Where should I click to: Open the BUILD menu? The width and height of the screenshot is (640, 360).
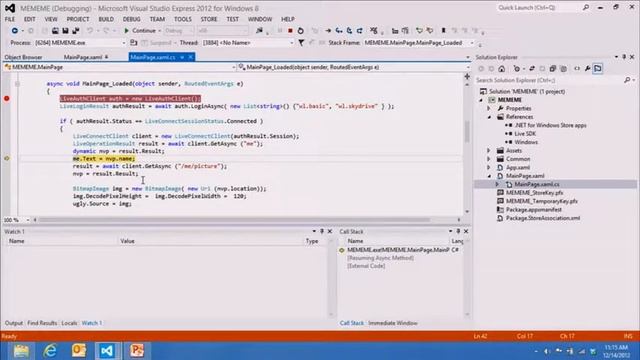[106, 19]
